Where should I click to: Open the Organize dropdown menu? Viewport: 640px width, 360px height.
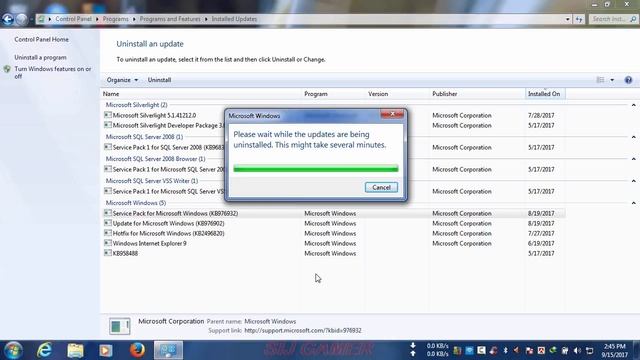122,80
